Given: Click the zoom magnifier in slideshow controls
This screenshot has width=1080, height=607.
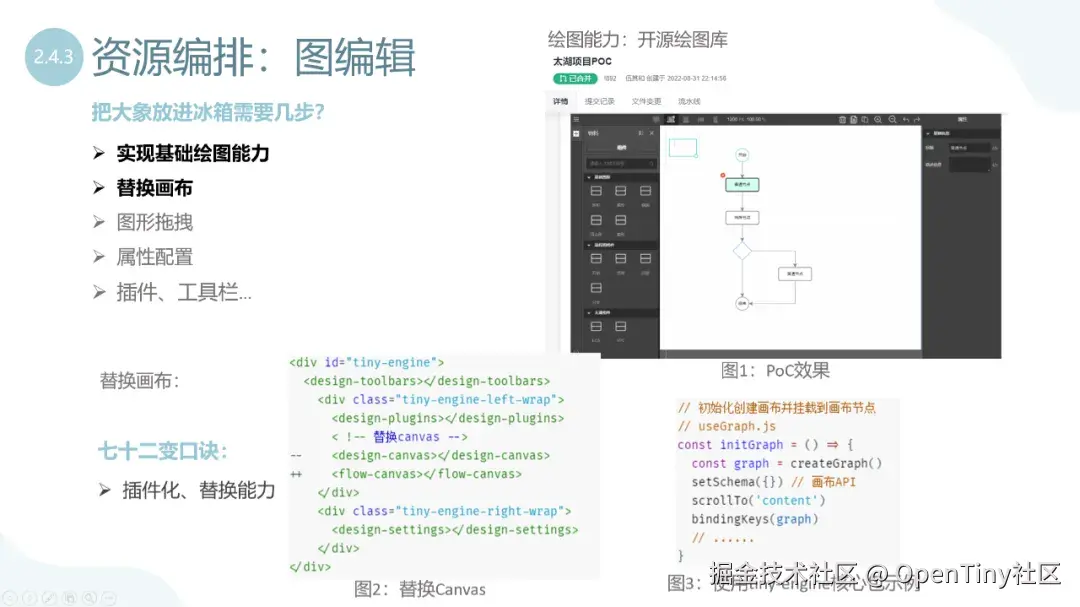Looking at the screenshot, I should (x=90, y=598).
